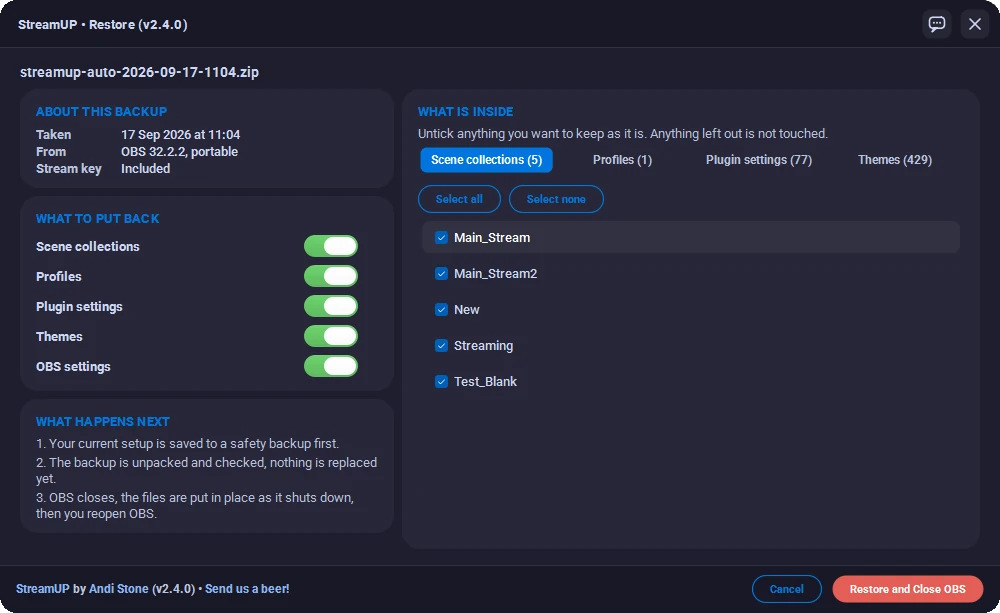Open the StreamUP link in footer
Screen dimensions: 1000x613
coord(42,589)
